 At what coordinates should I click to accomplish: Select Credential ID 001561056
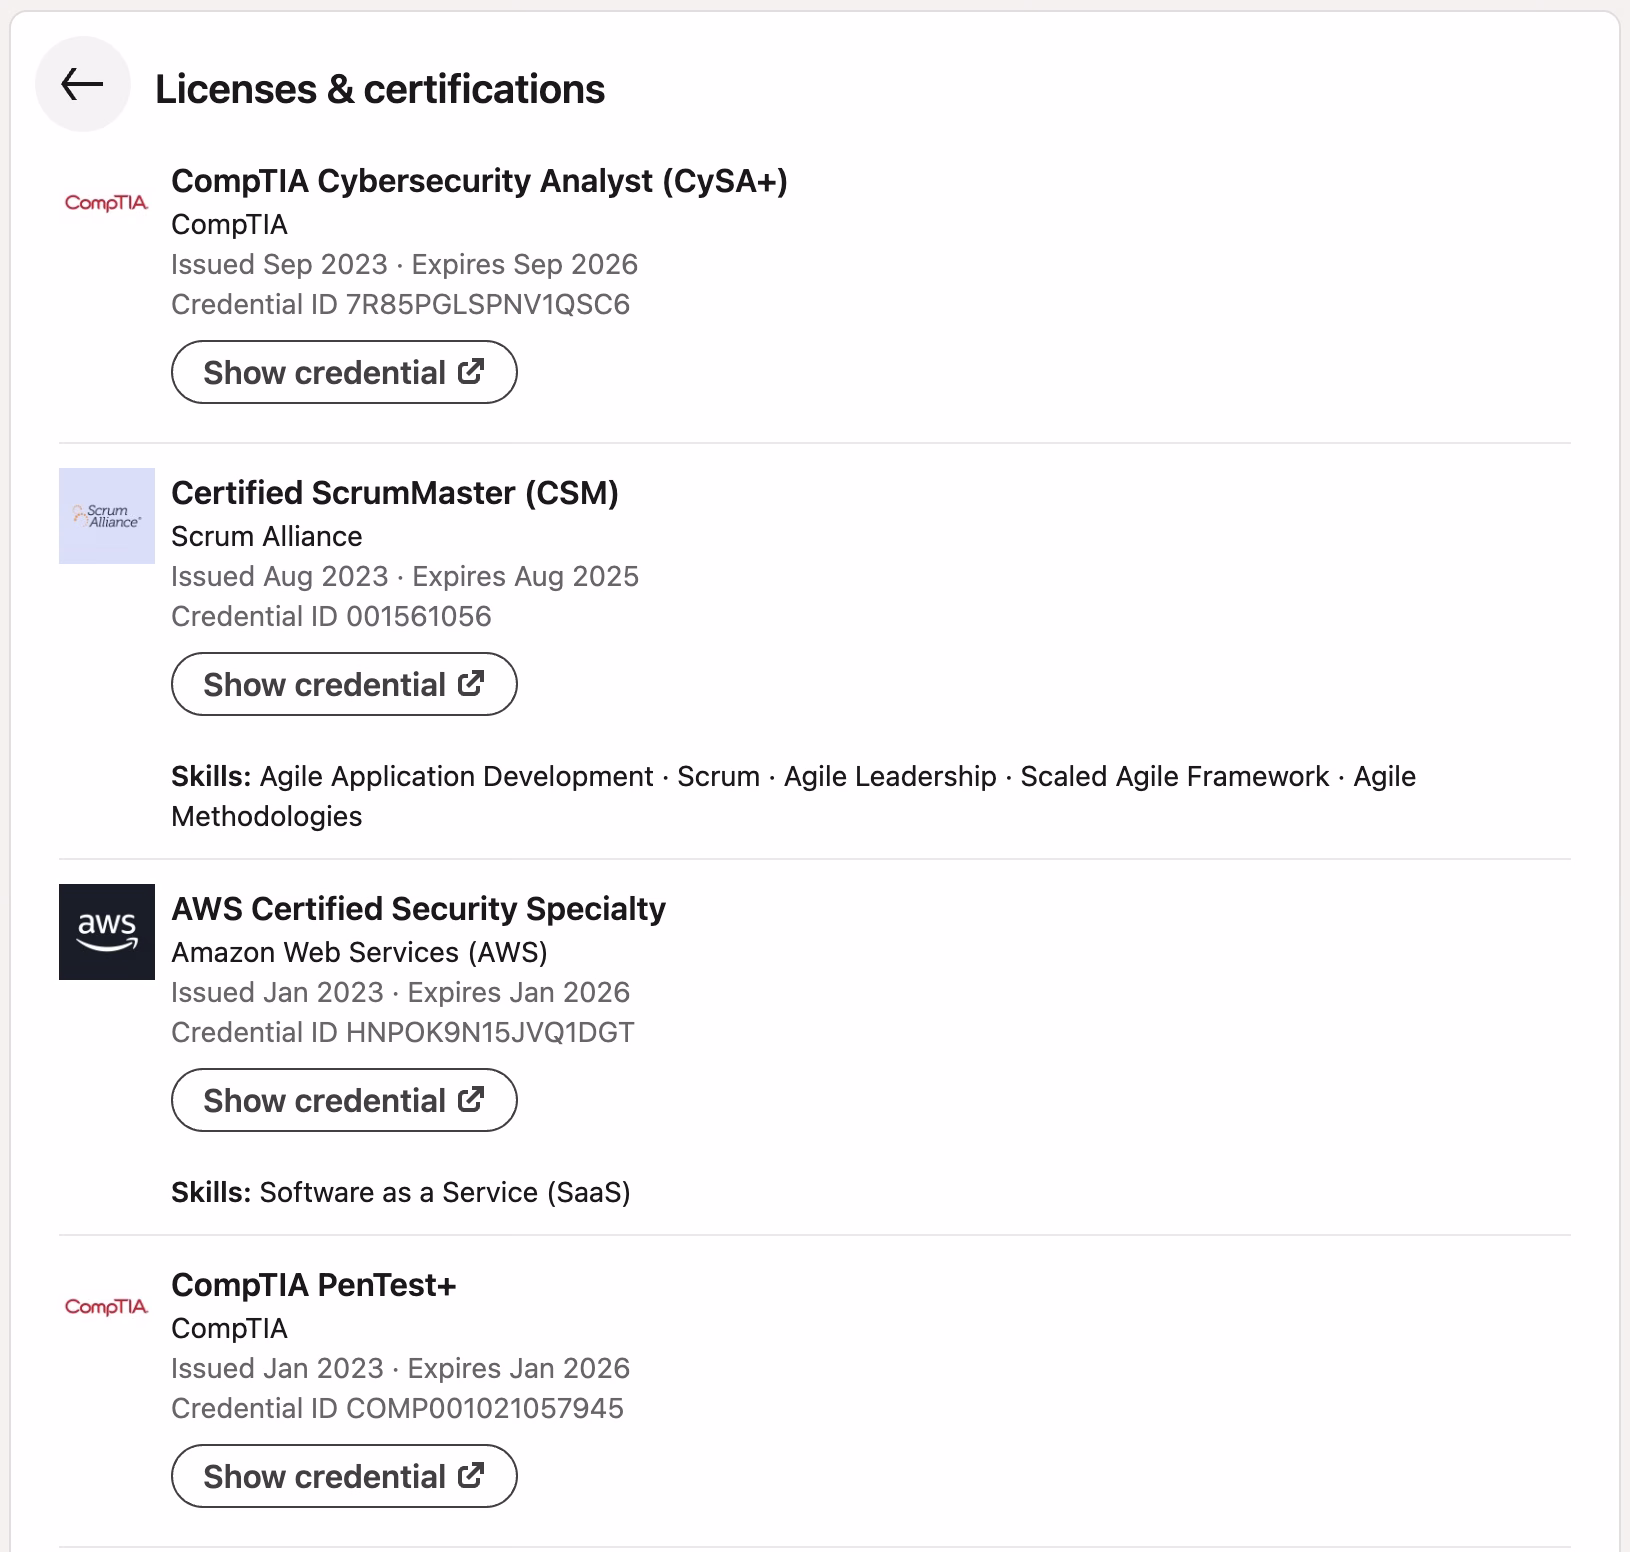331,616
